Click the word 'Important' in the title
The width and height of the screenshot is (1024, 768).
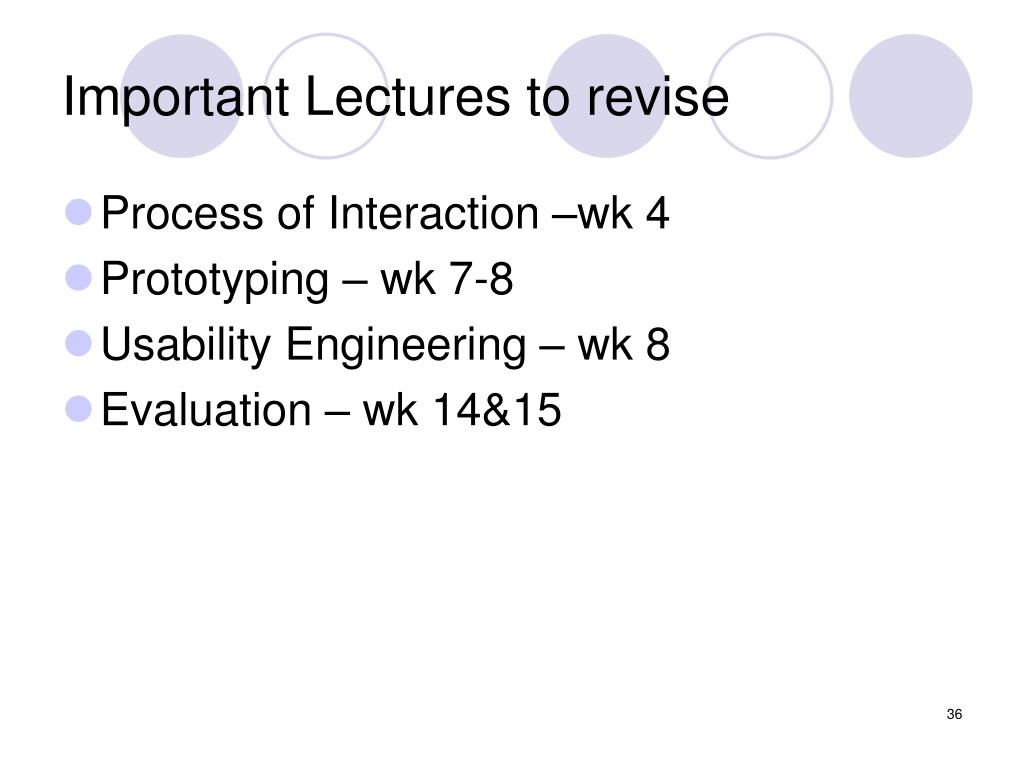click(x=176, y=99)
